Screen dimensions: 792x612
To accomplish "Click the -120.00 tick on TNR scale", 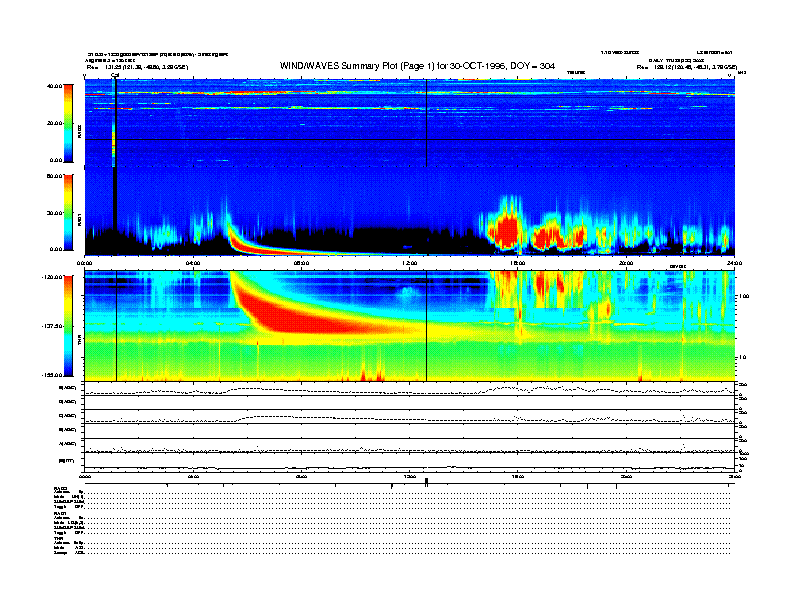I will [48, 277].
